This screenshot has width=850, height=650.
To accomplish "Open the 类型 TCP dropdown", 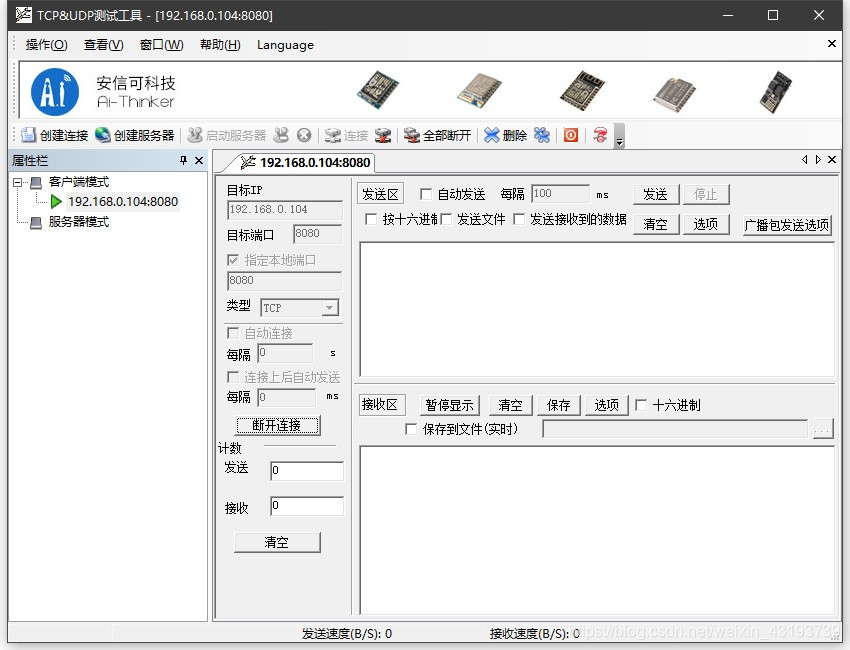I will click(329, 308).
